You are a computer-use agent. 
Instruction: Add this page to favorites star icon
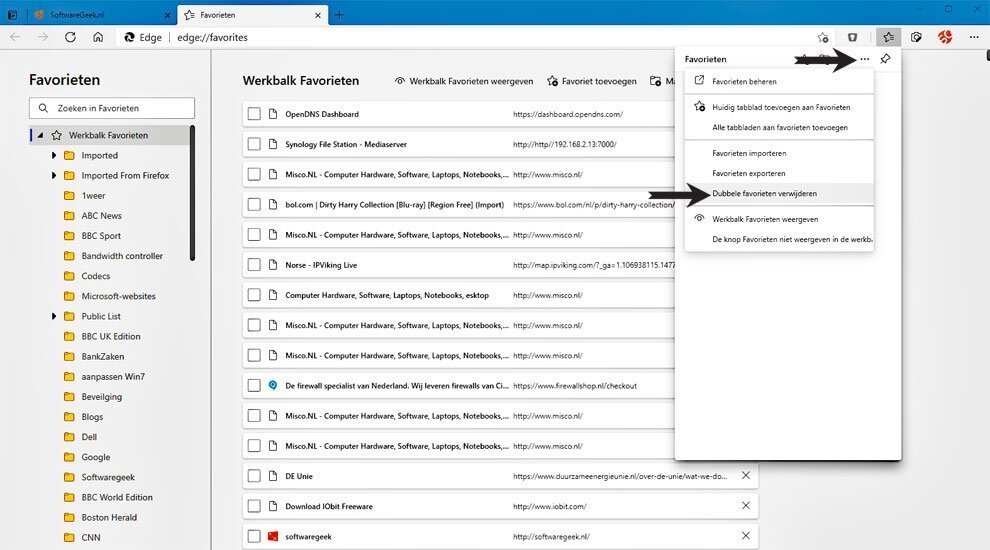click(x=823, y=37)
